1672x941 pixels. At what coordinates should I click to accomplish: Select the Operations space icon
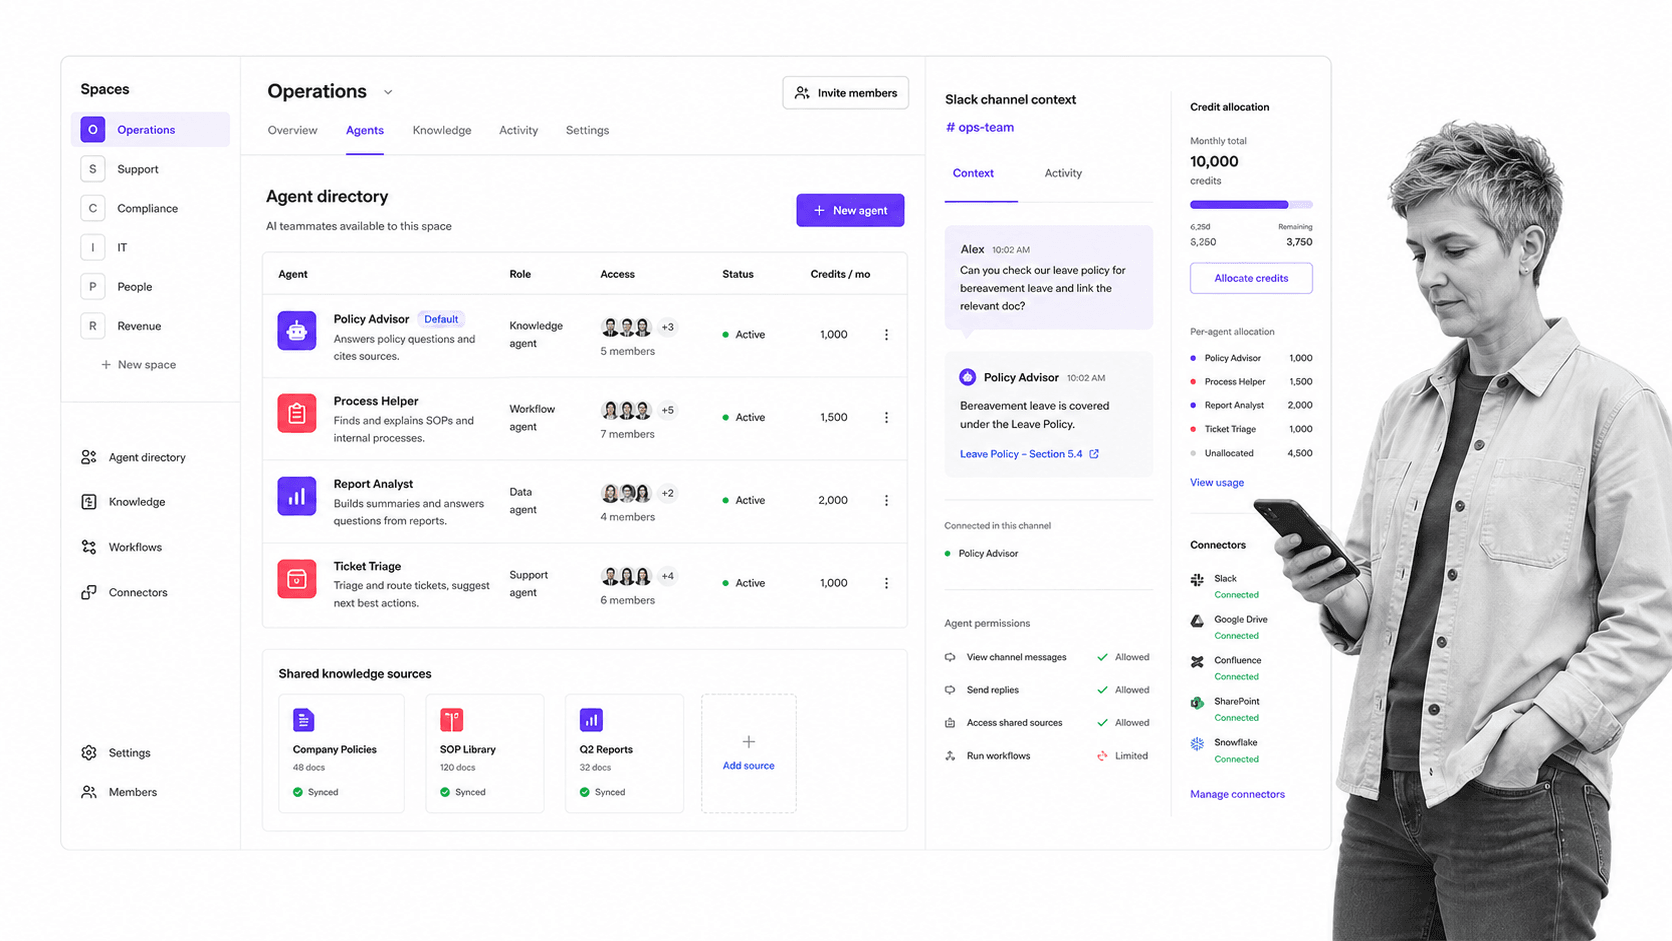pyautogui.click(x=92, y=129)
